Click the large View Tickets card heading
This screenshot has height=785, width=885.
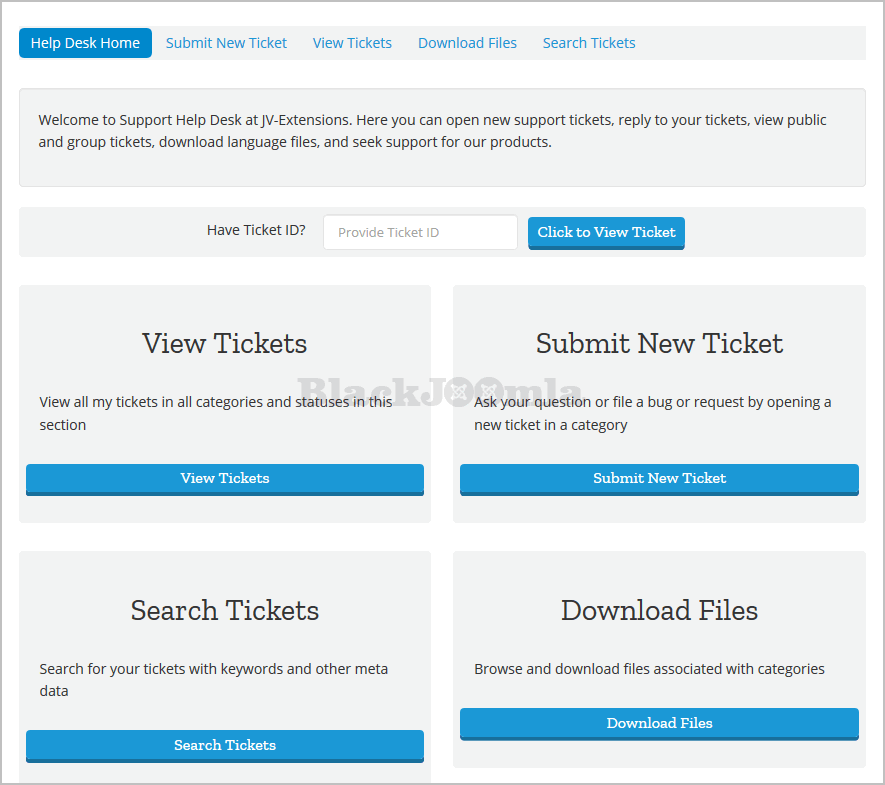tap(225, 343)
